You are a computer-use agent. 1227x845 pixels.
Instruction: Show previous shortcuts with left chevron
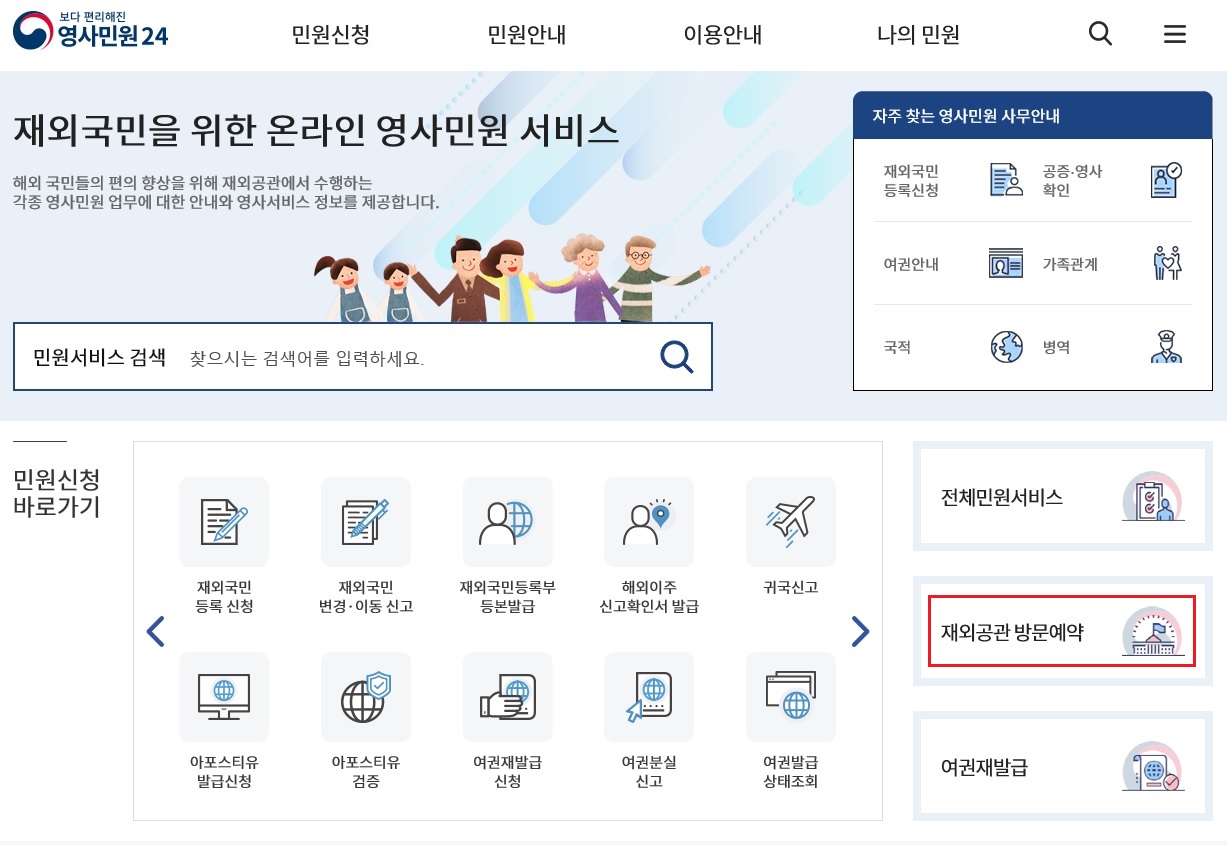(155, 632)
